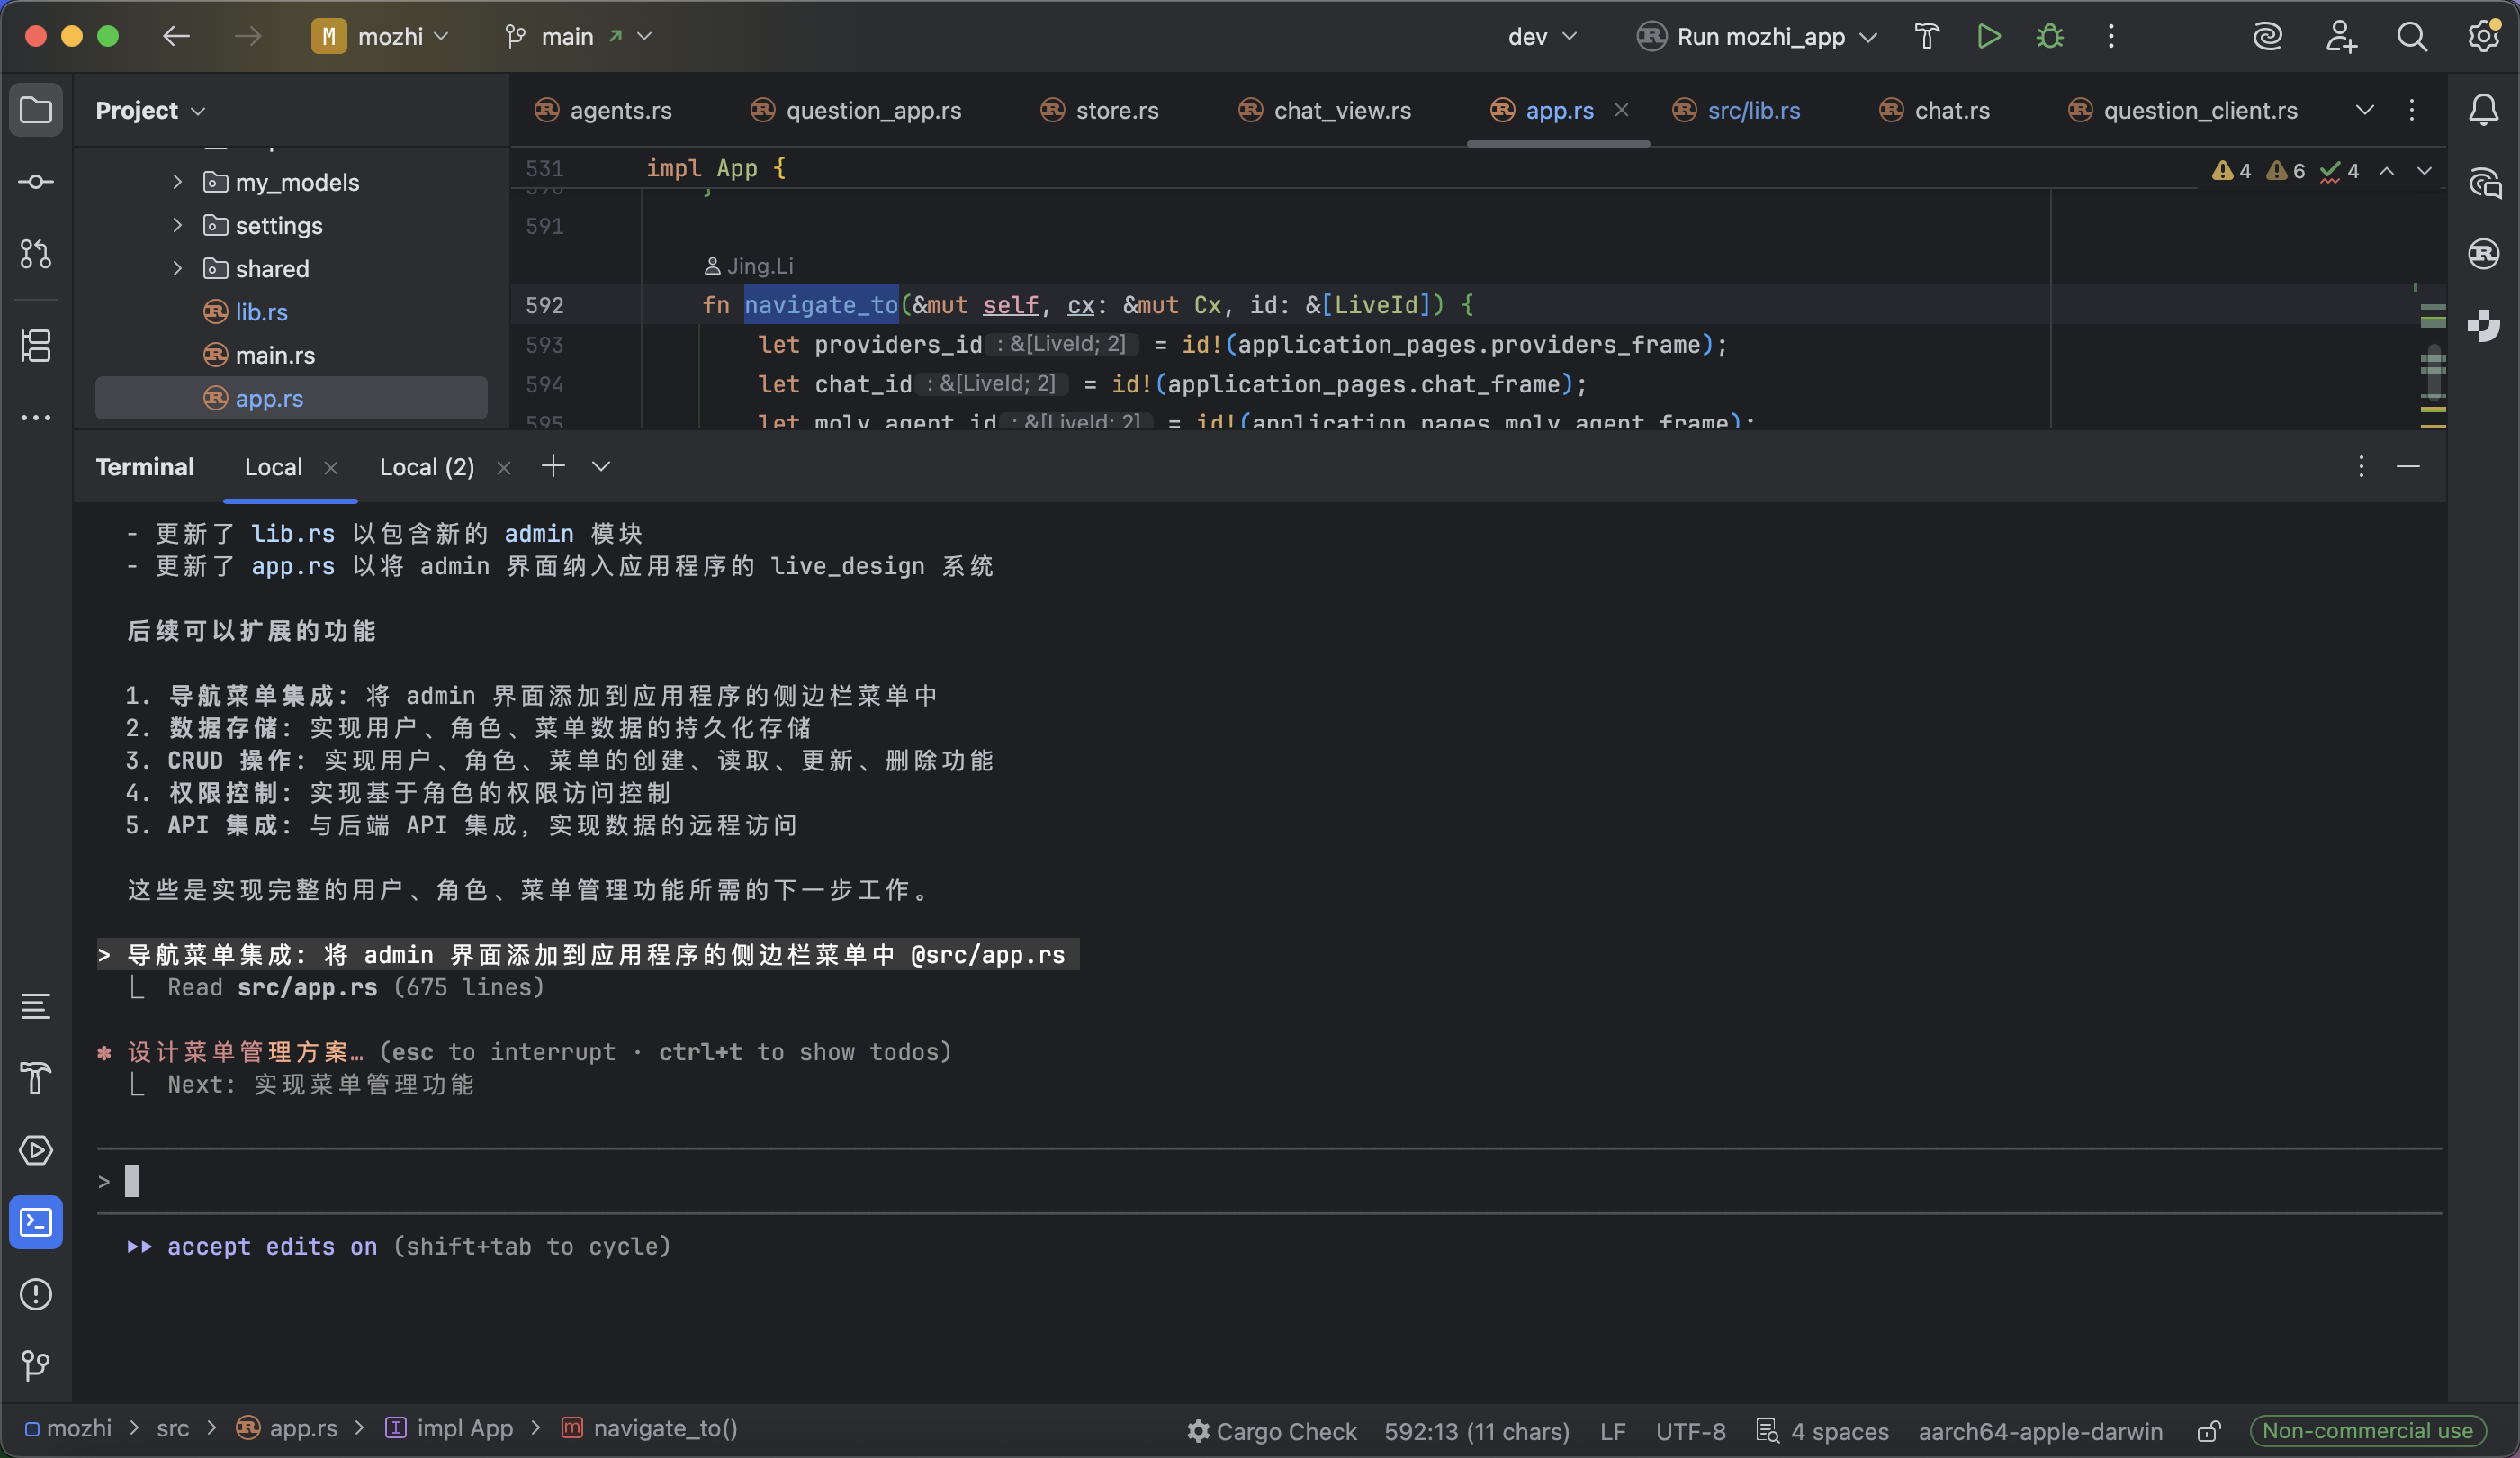Screen dimensions: 2520x1458
Task: Switch to the chat_view.rs editor tab
Action: [x=1341, y=110]
